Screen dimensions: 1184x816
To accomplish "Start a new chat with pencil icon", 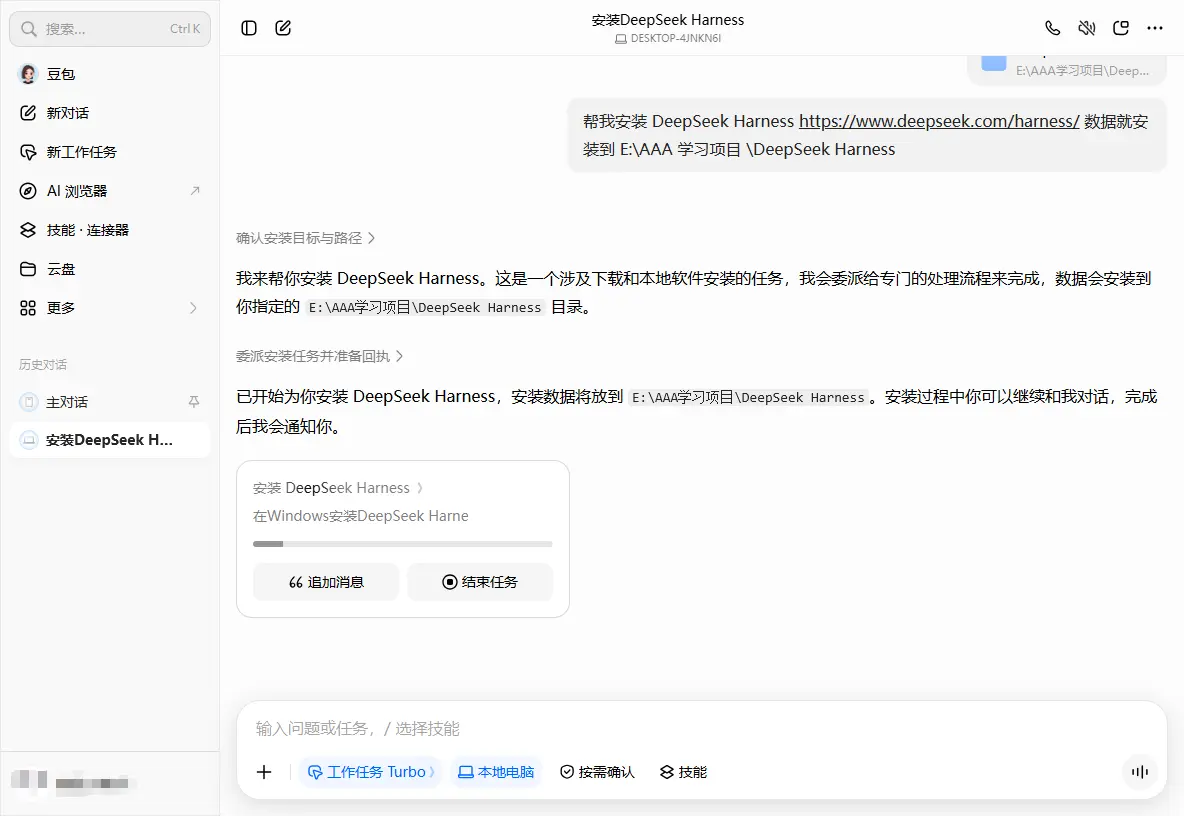I will pyautogui.click(x=283, y=28).
